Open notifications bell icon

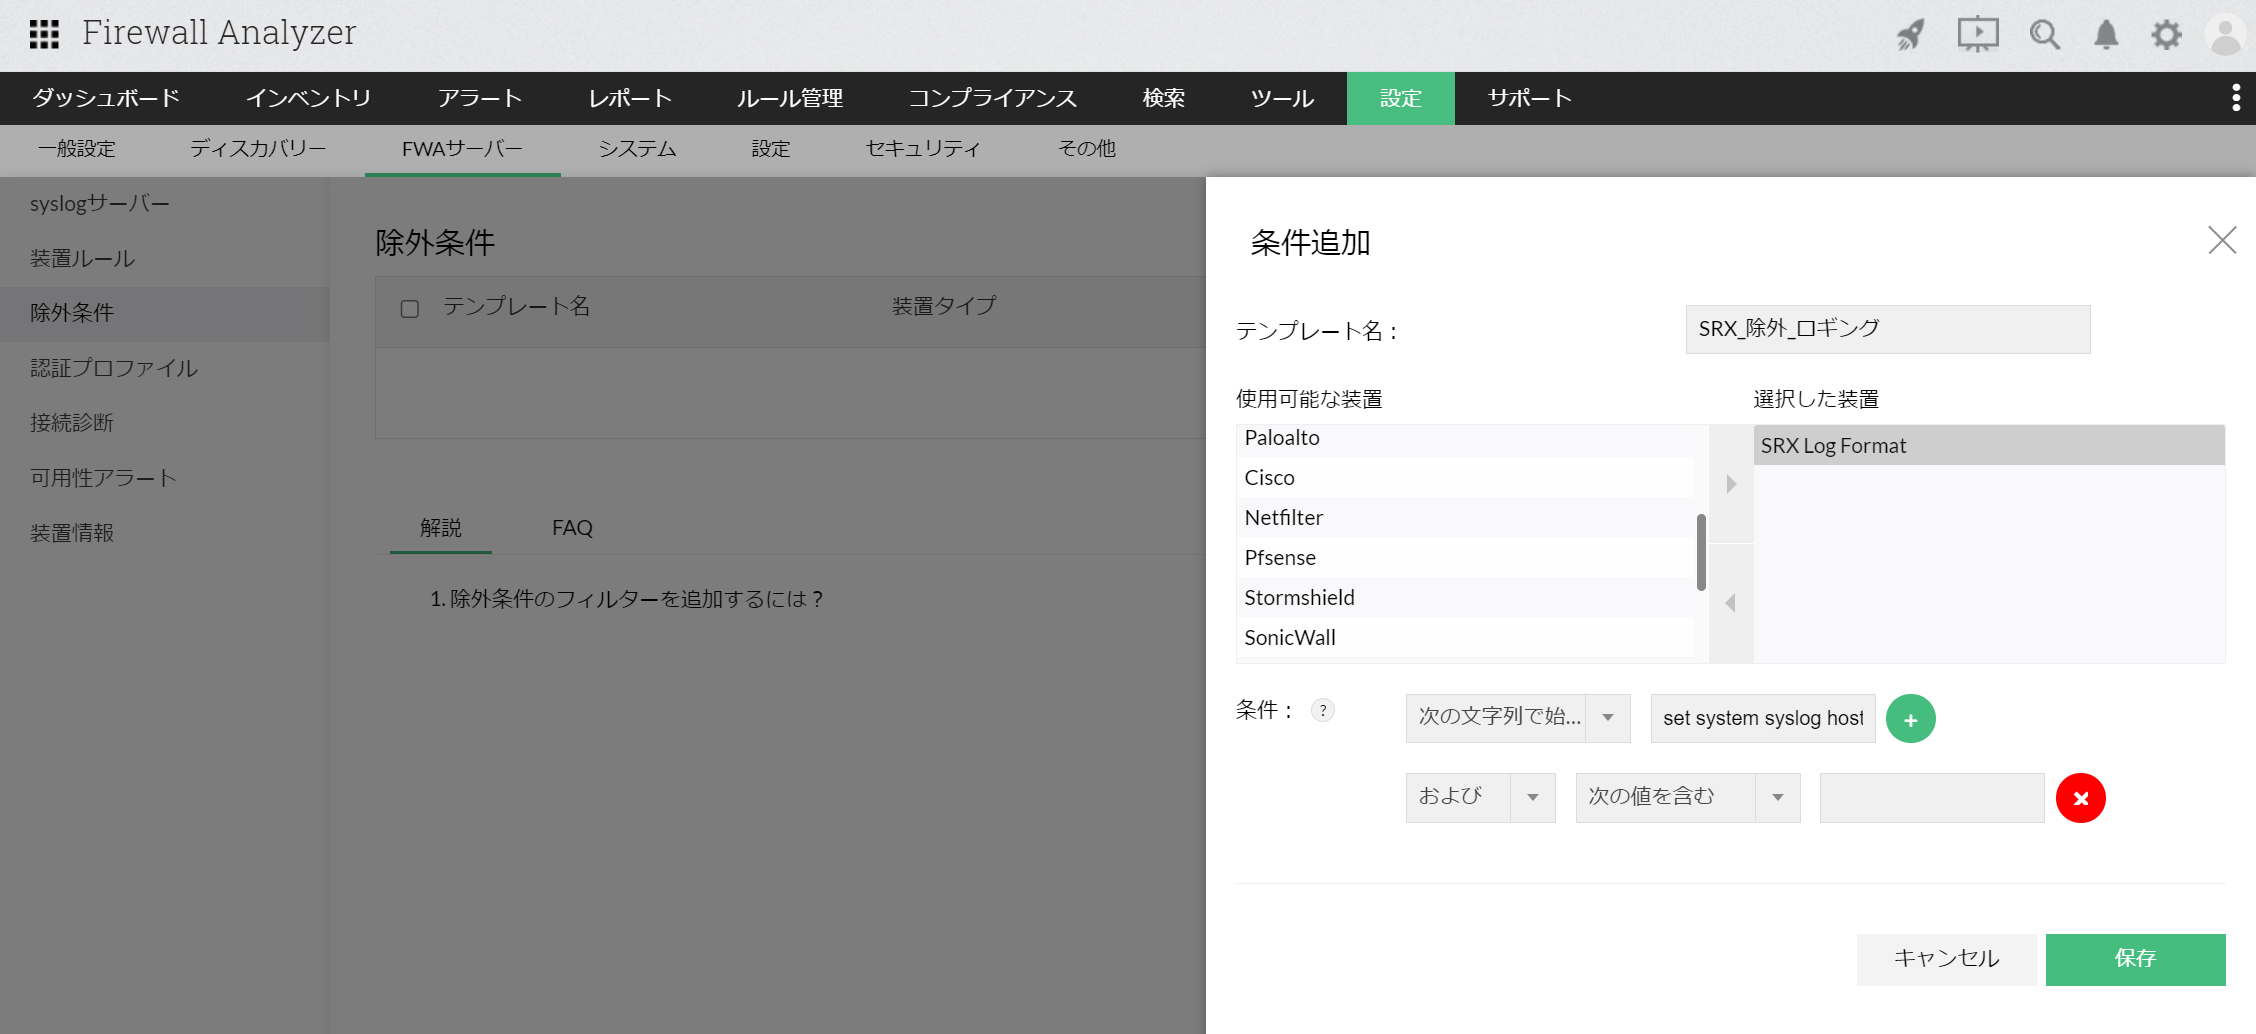pyautogui.click(x=2106, y=35)
